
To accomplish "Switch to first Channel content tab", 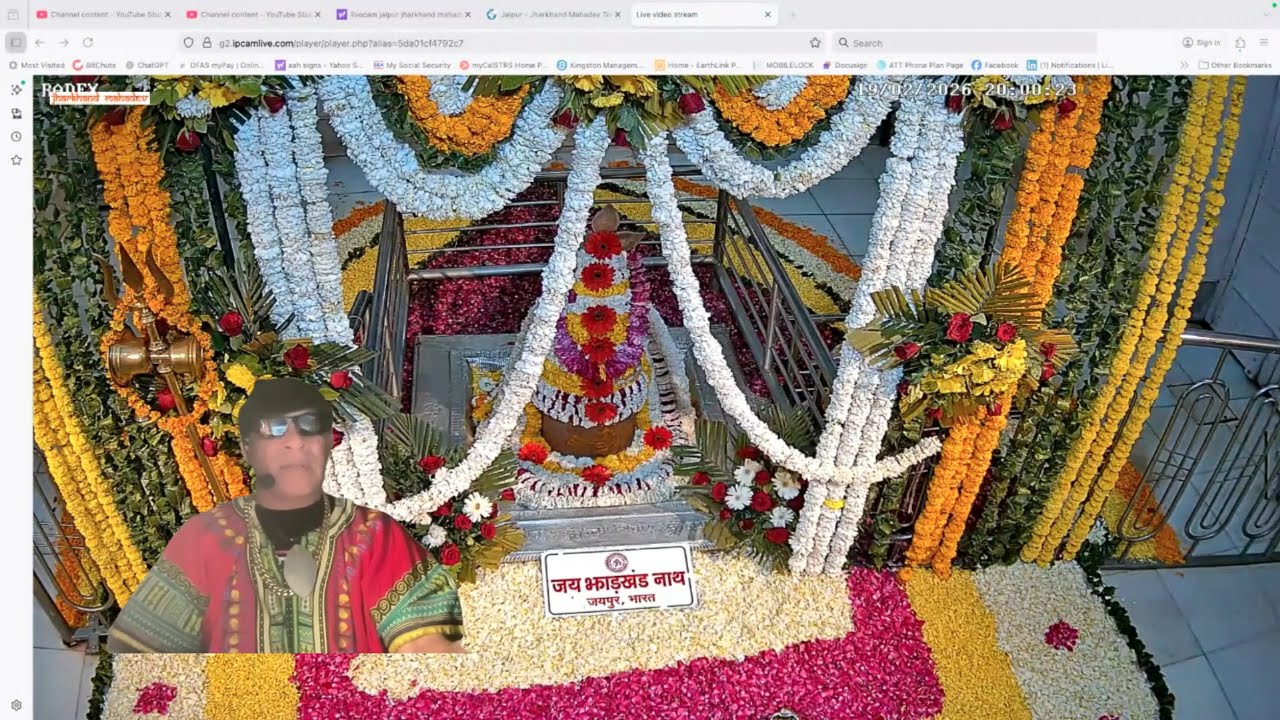I will pos(103,15).
